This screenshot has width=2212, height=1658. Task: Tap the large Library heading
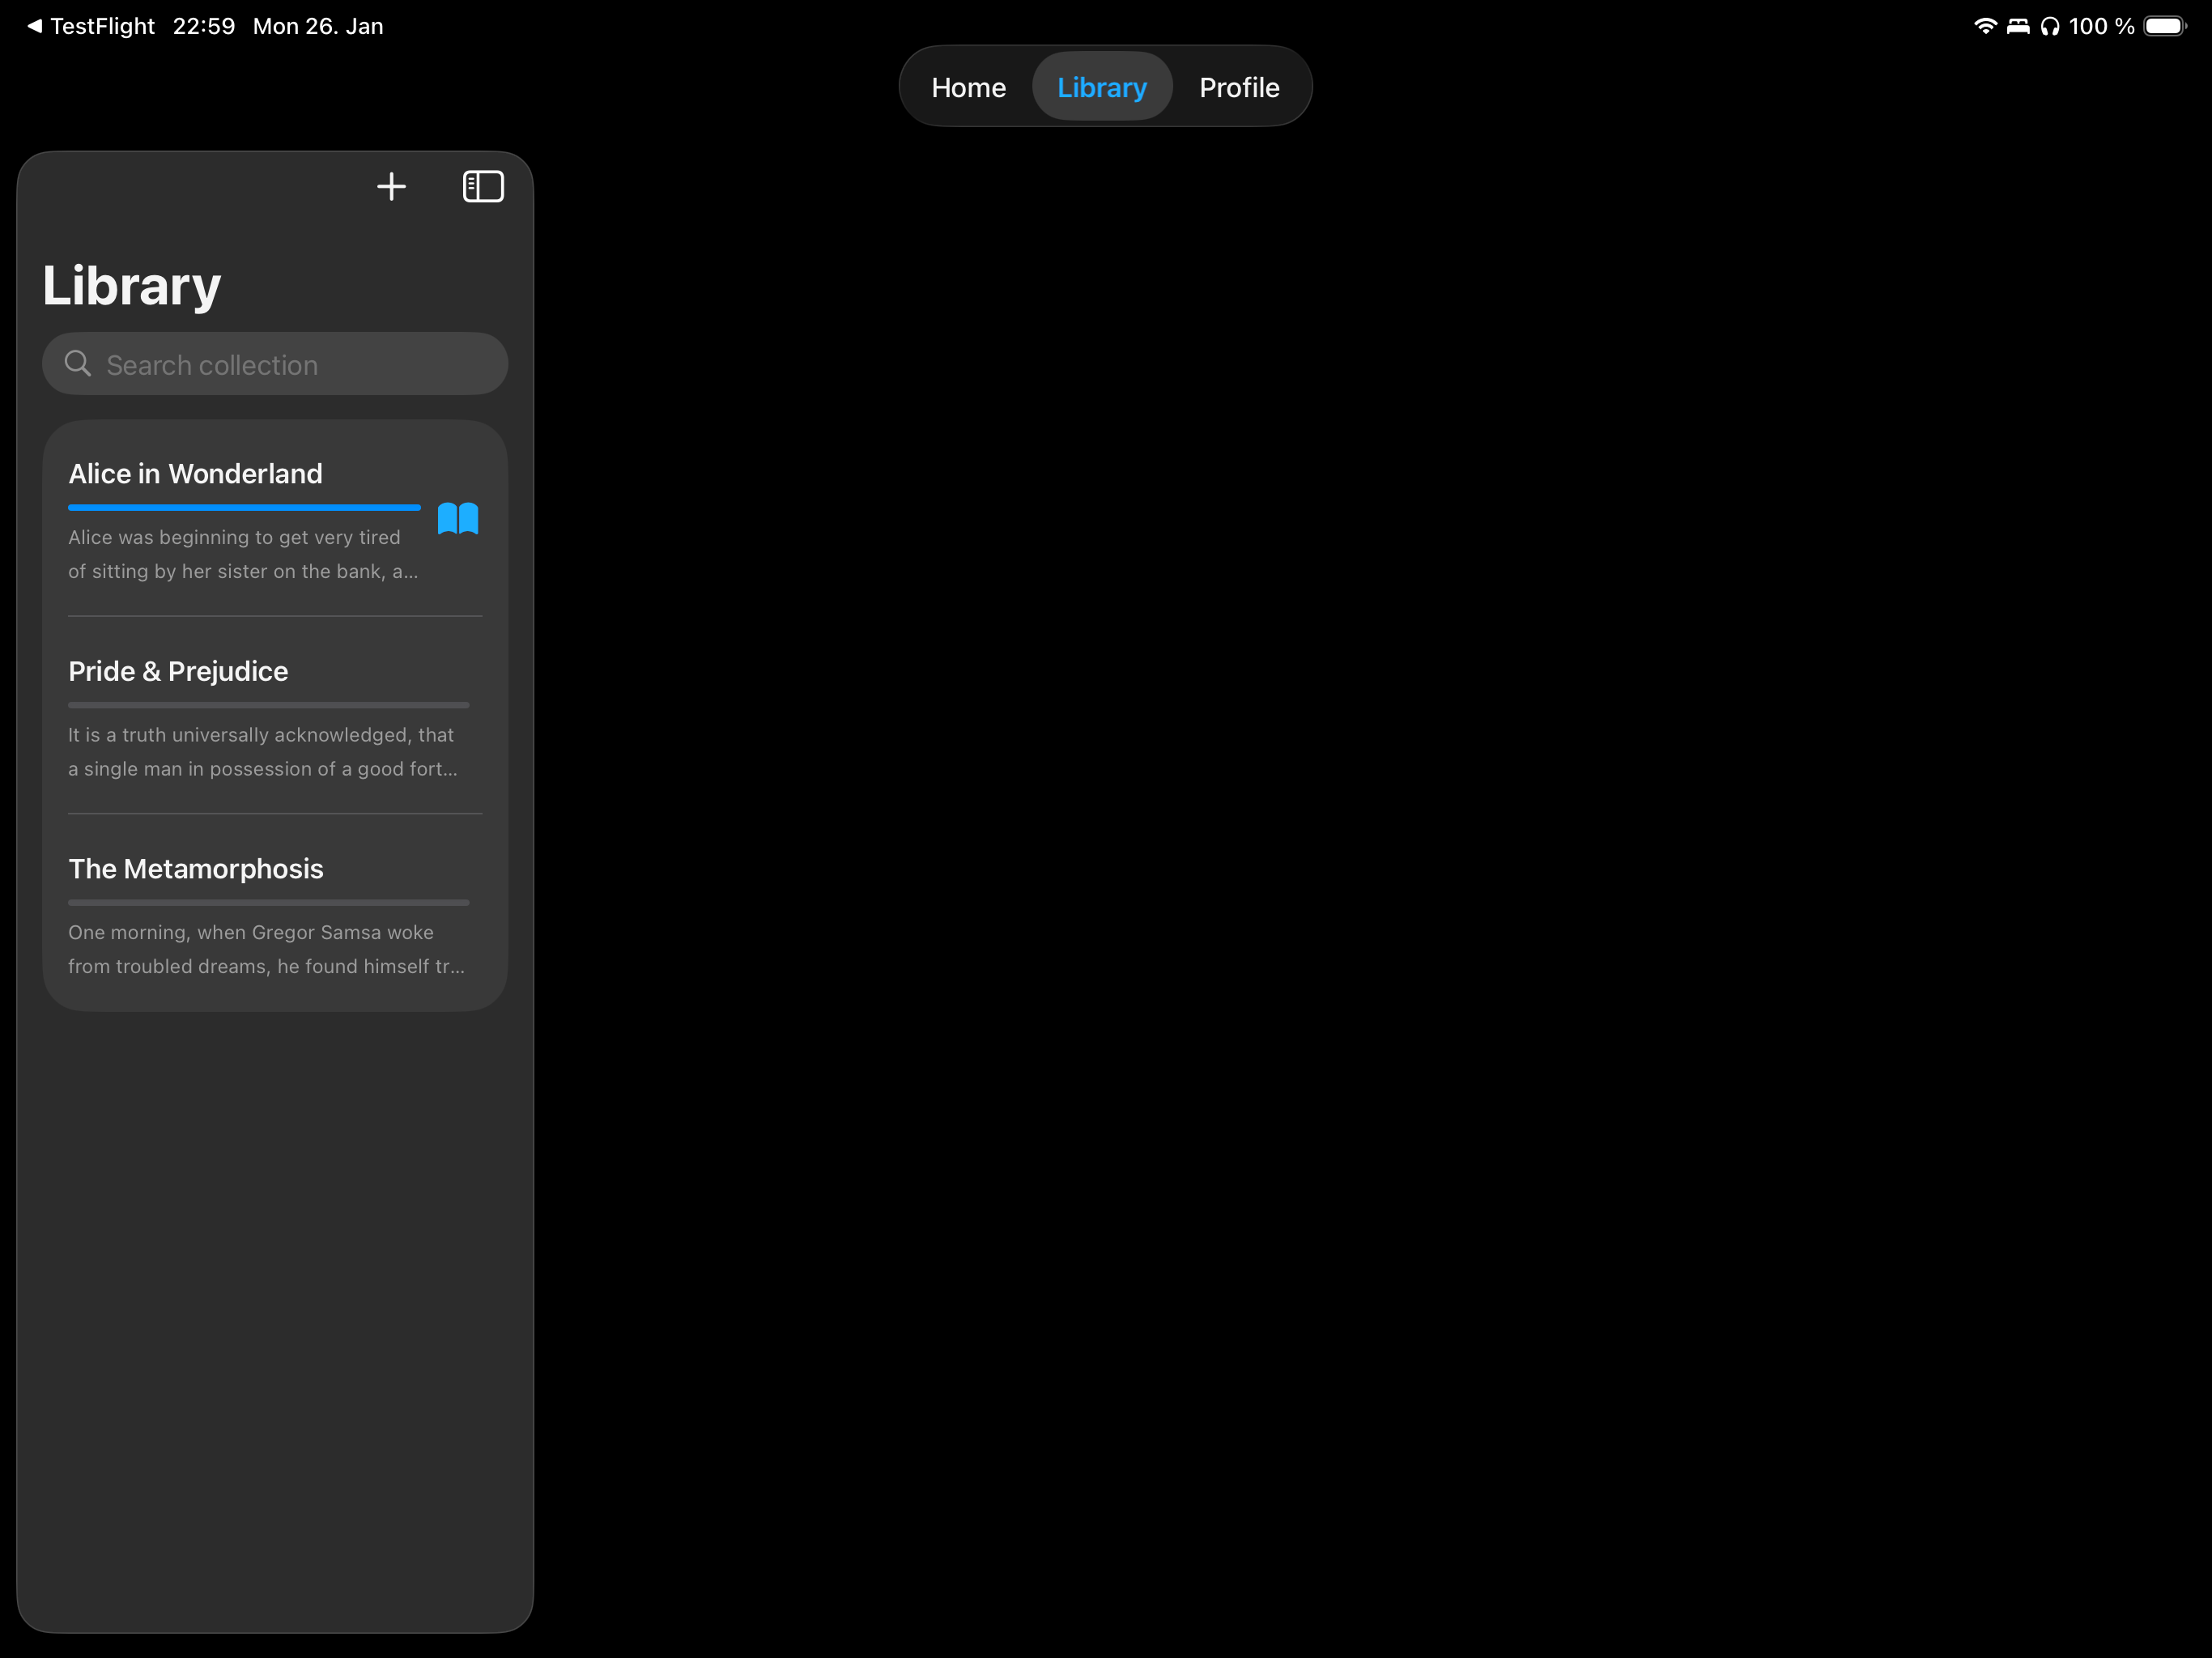[x=131, y=287]
